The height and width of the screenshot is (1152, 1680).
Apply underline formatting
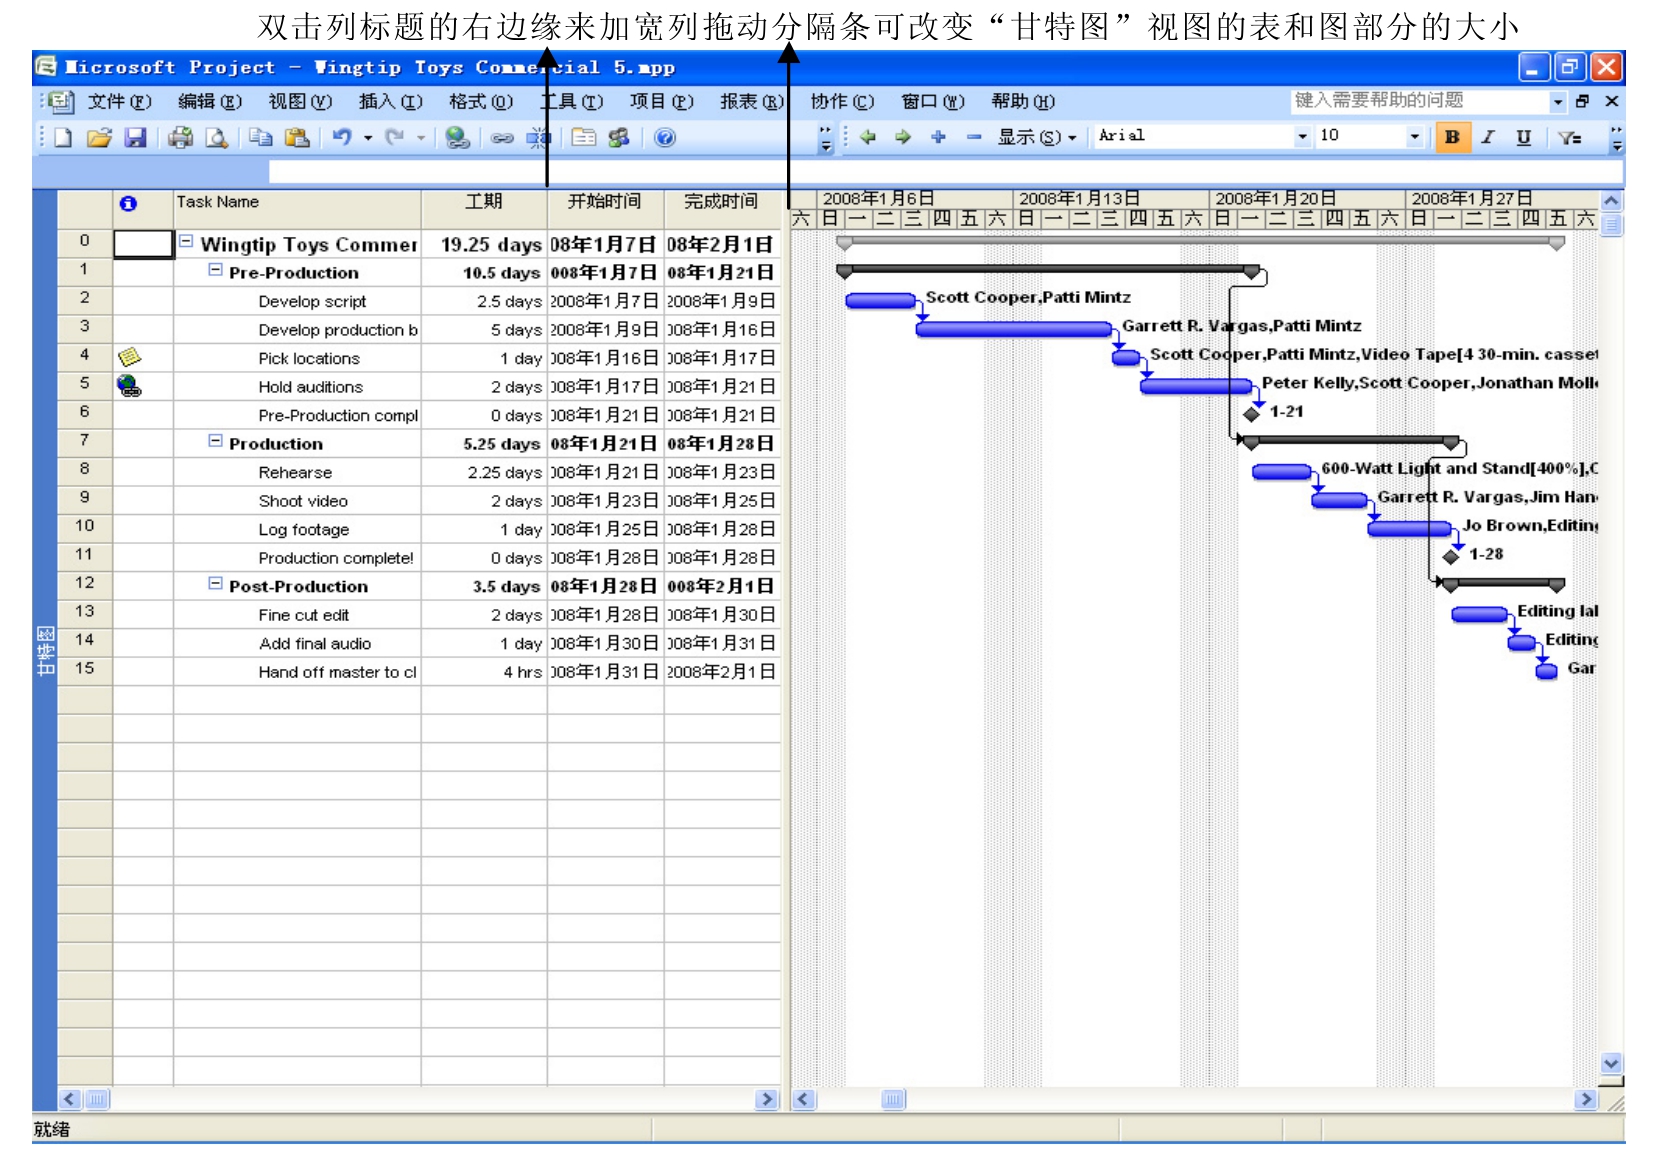1523,137
